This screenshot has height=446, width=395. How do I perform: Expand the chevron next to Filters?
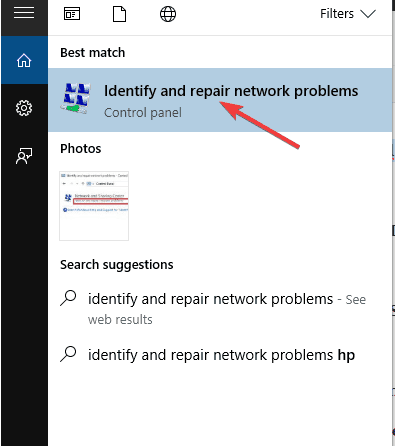[x=368, y=14]
